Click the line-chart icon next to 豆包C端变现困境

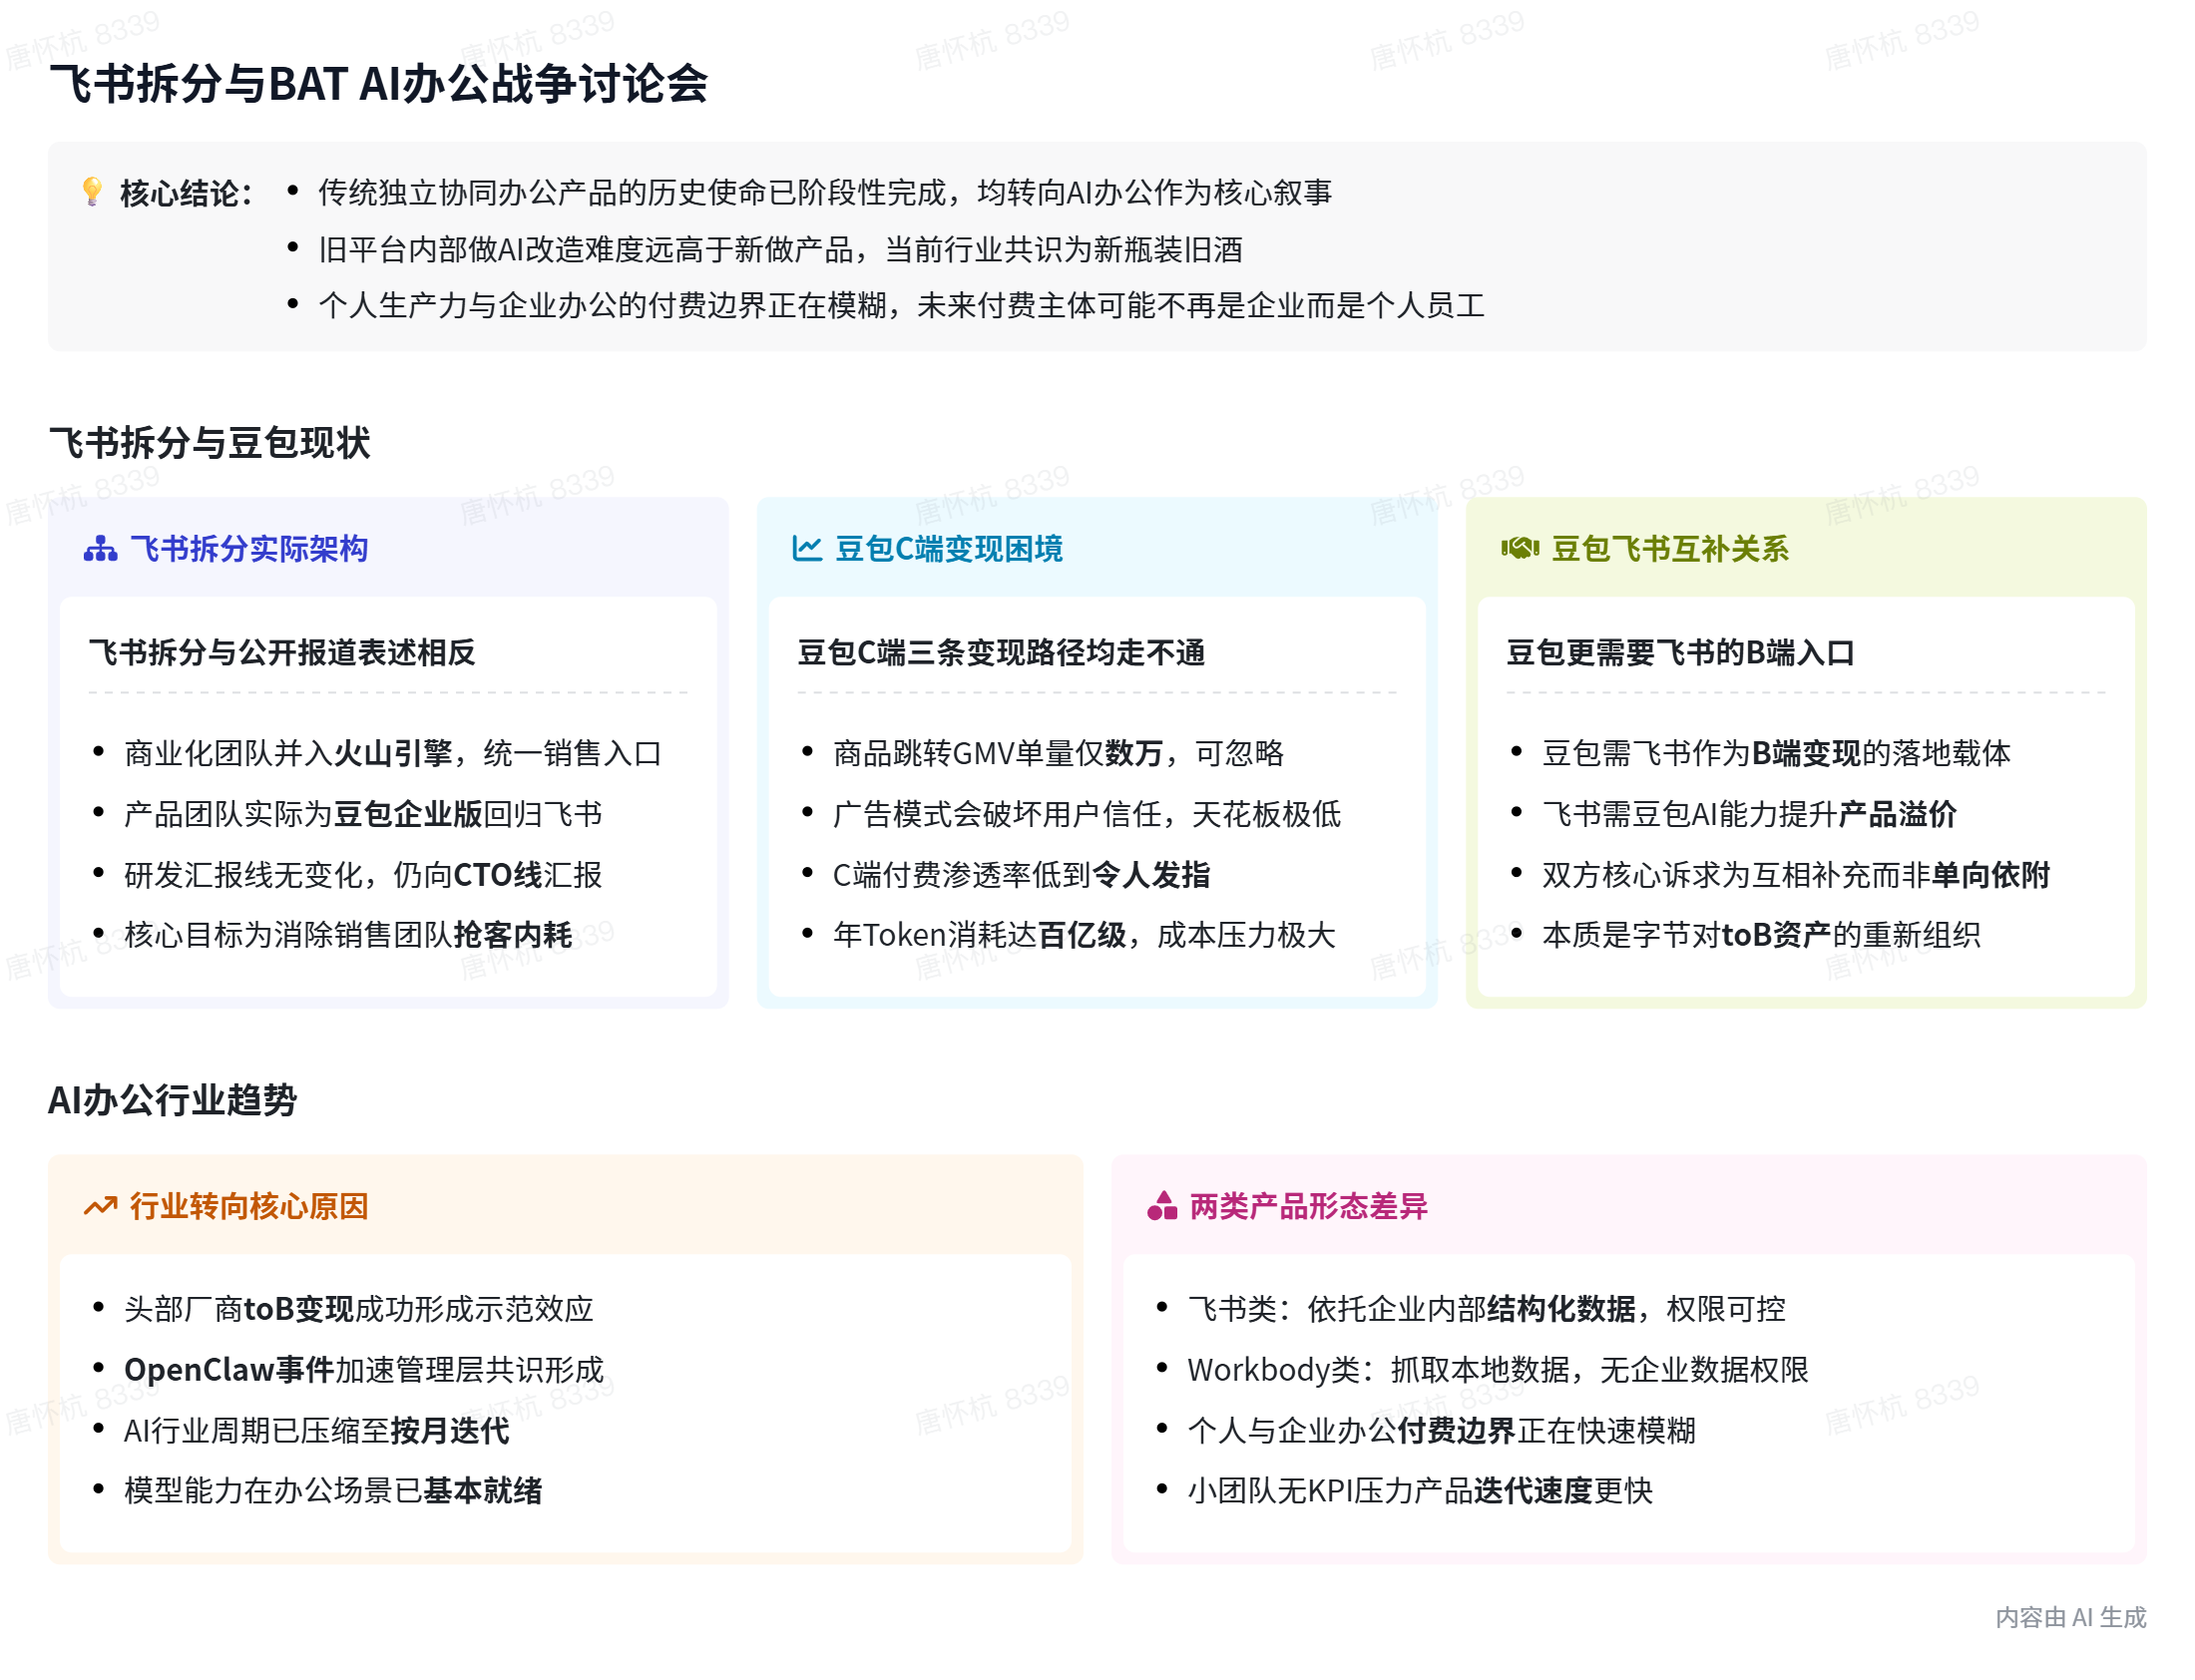point(807,549)
